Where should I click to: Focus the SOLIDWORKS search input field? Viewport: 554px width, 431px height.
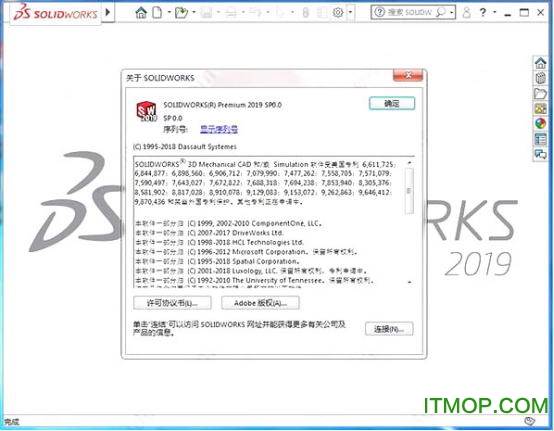[410, 12]
